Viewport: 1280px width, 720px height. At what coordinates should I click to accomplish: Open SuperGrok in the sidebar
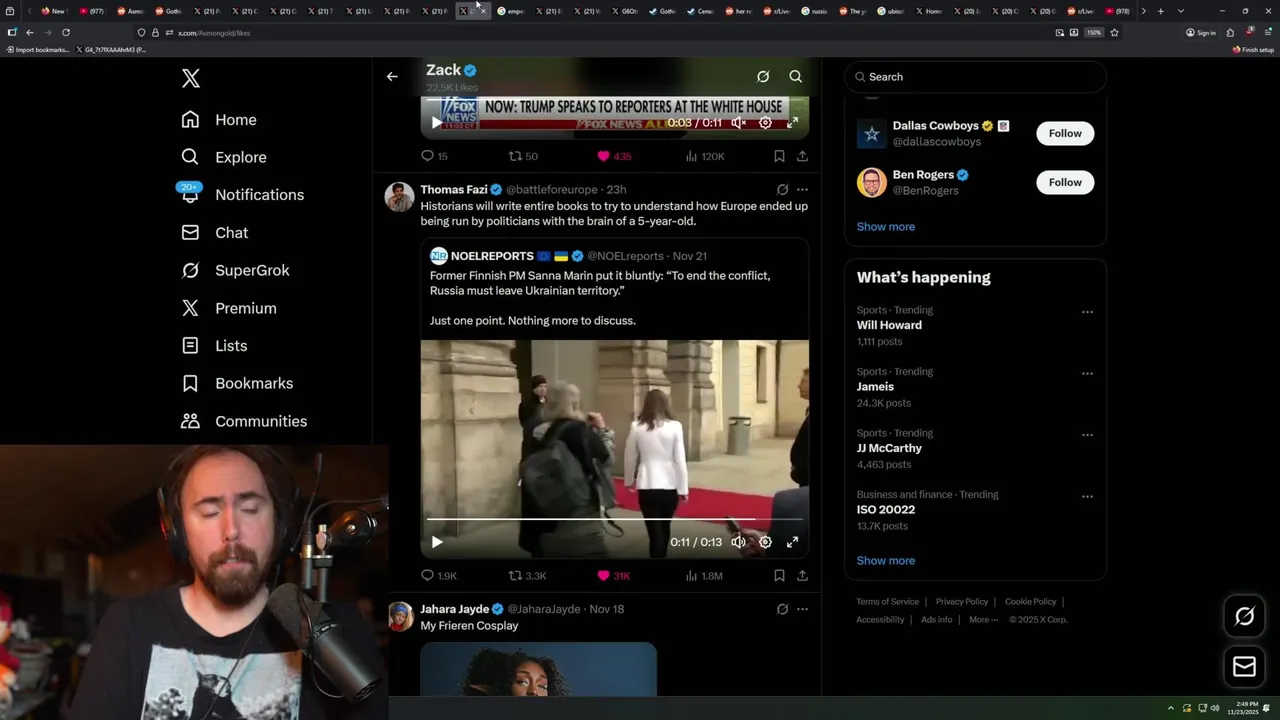pyautogui.click(x=235, y=271)
